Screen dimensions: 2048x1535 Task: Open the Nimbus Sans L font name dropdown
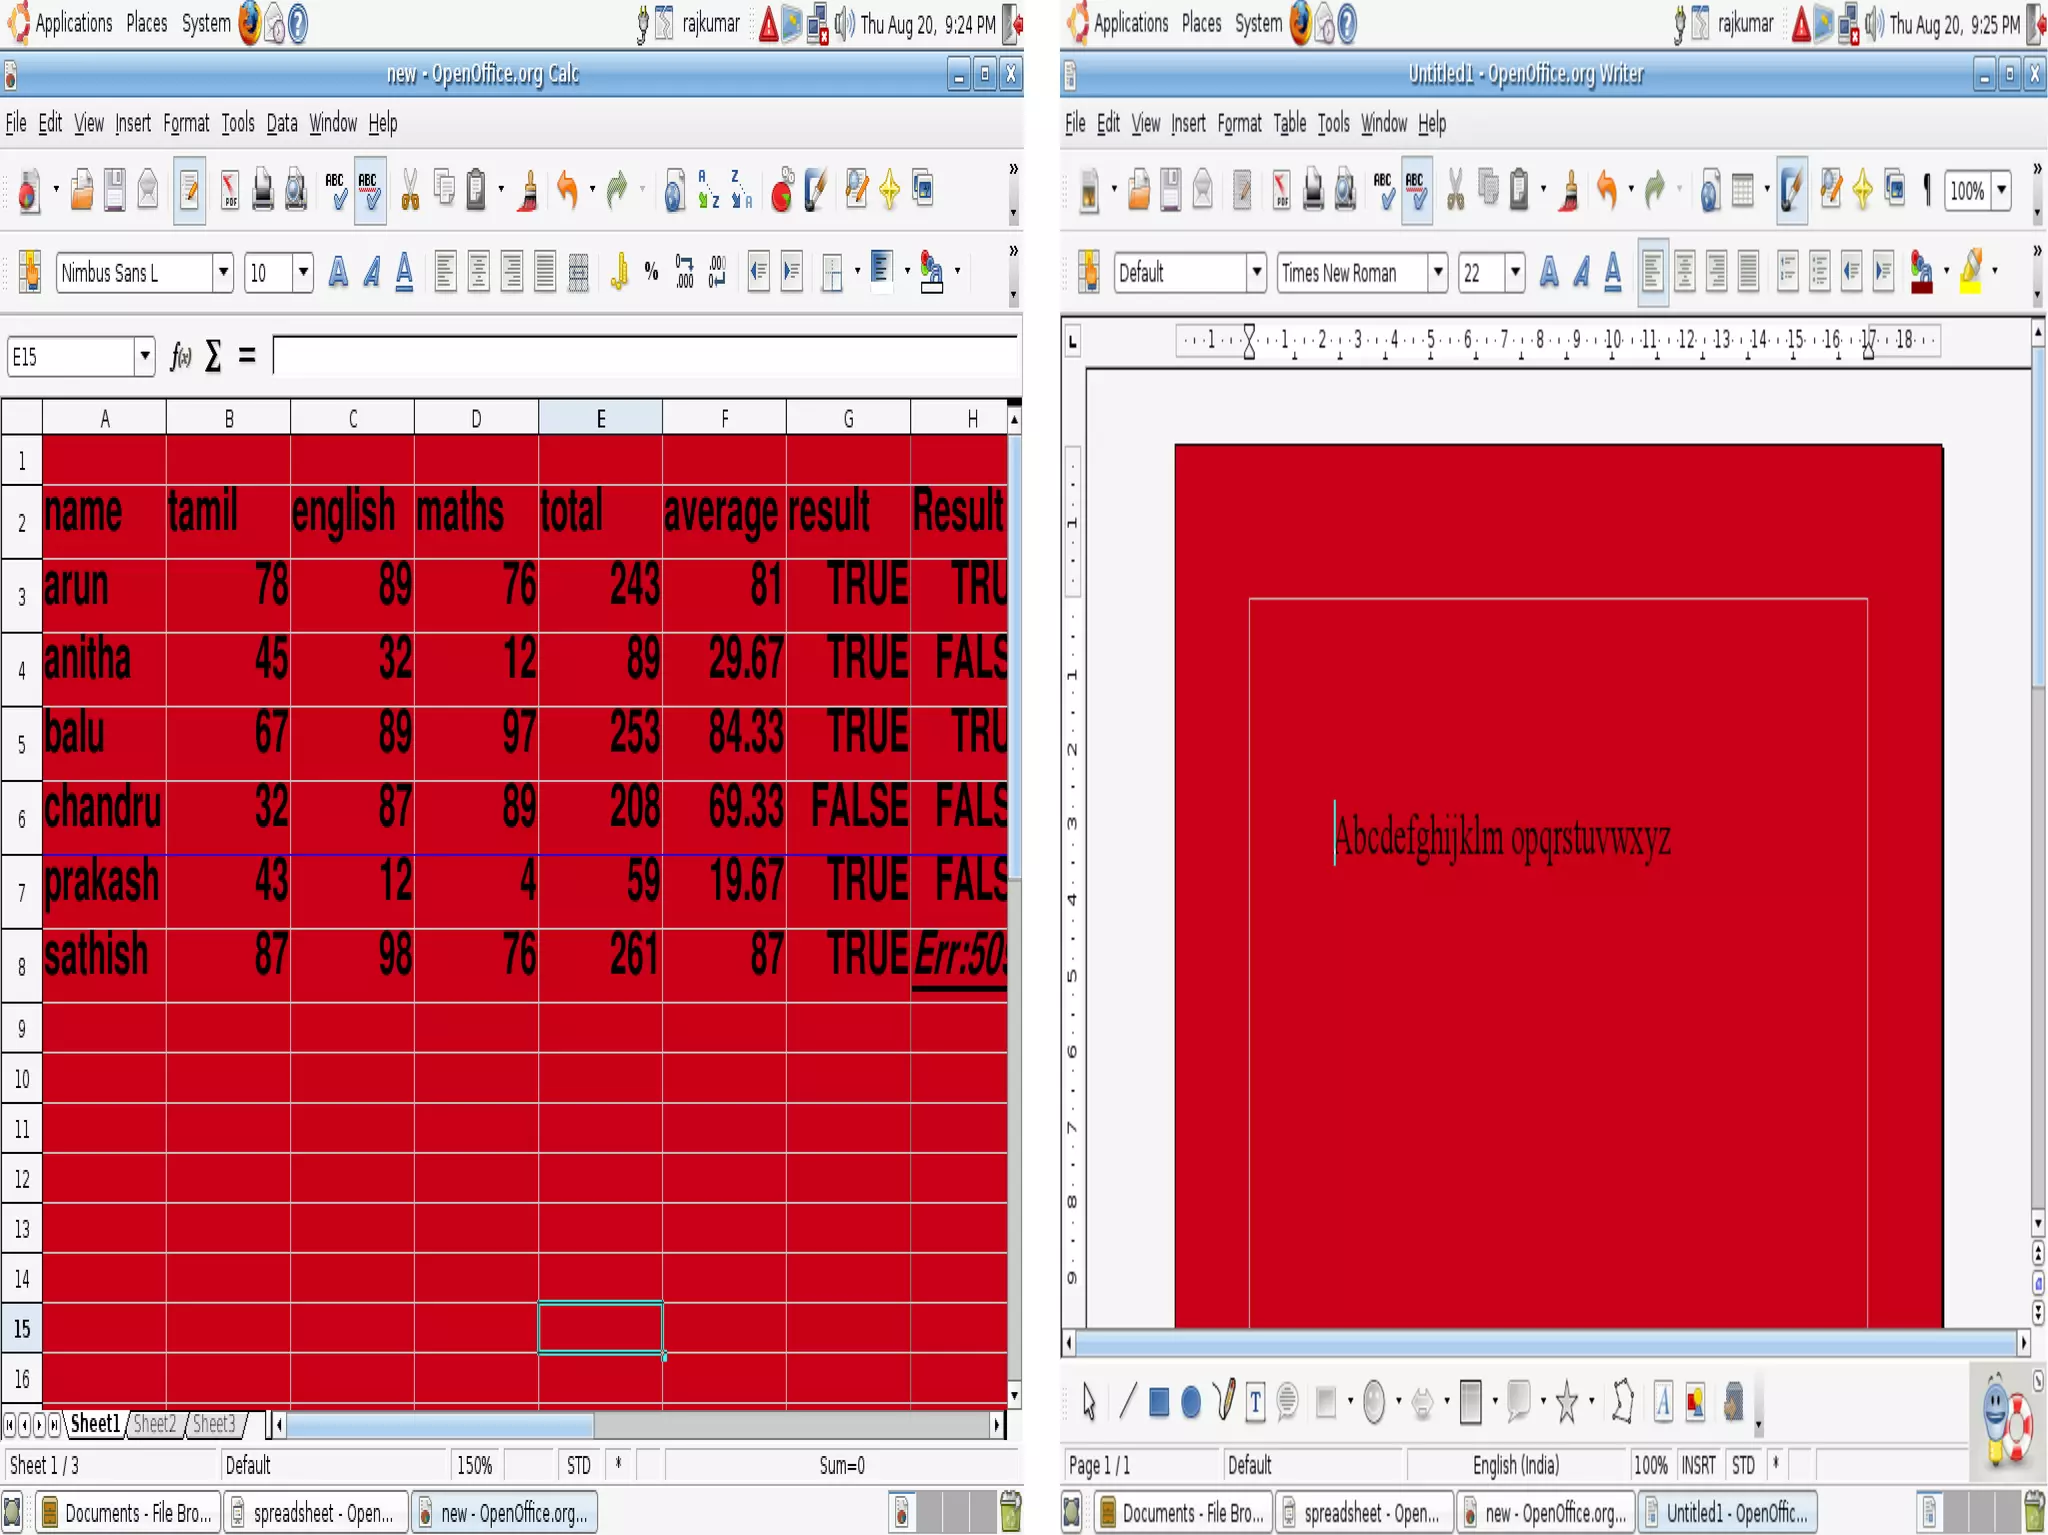(223, 272)
